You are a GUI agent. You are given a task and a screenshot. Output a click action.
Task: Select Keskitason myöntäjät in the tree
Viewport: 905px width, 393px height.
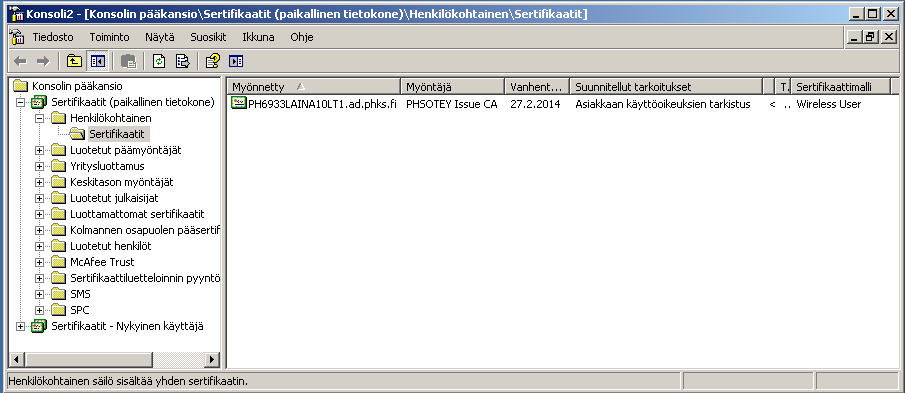pyautogui.click(x=121, y=182)
